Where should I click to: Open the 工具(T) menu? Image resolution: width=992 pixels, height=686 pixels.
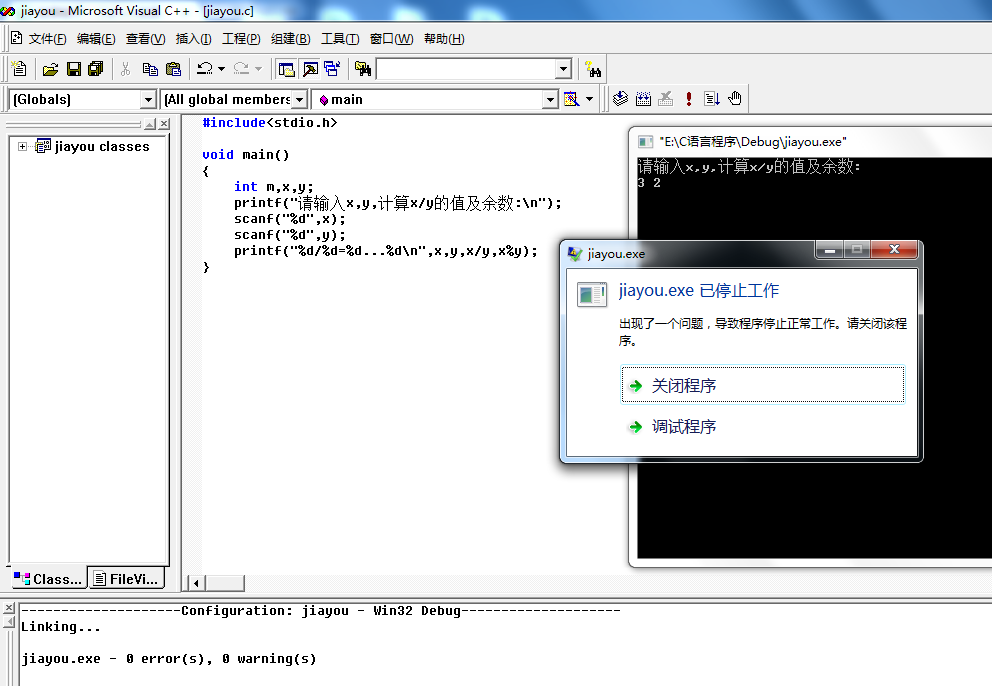(340, 39)
